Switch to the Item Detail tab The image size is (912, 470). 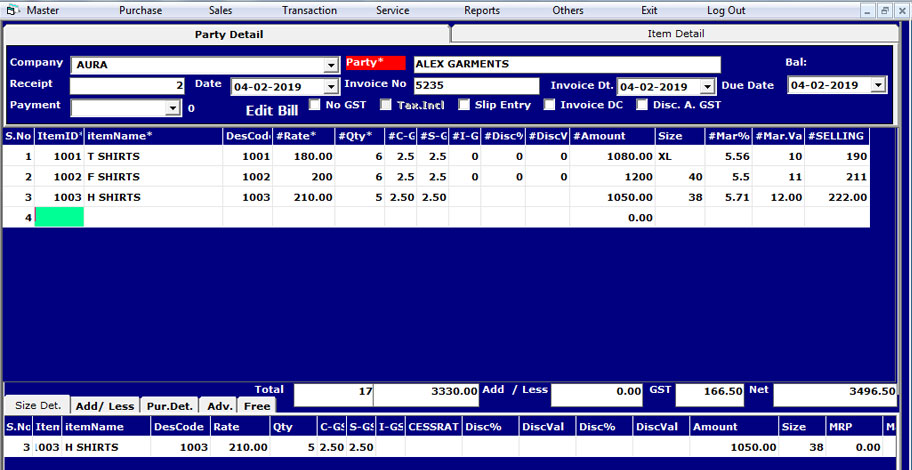click(x=676, y=34)
